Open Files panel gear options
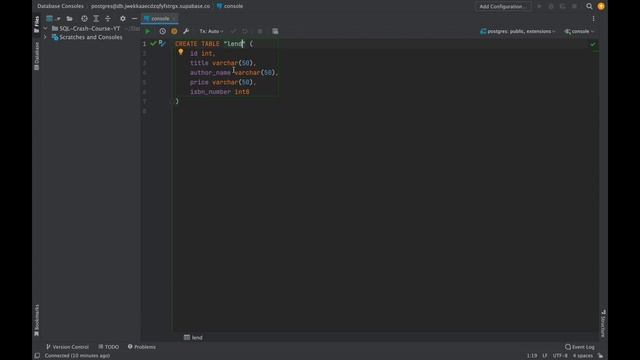This screenshot has height=360, width=640. pyautogui.click(x=122, y=18)
